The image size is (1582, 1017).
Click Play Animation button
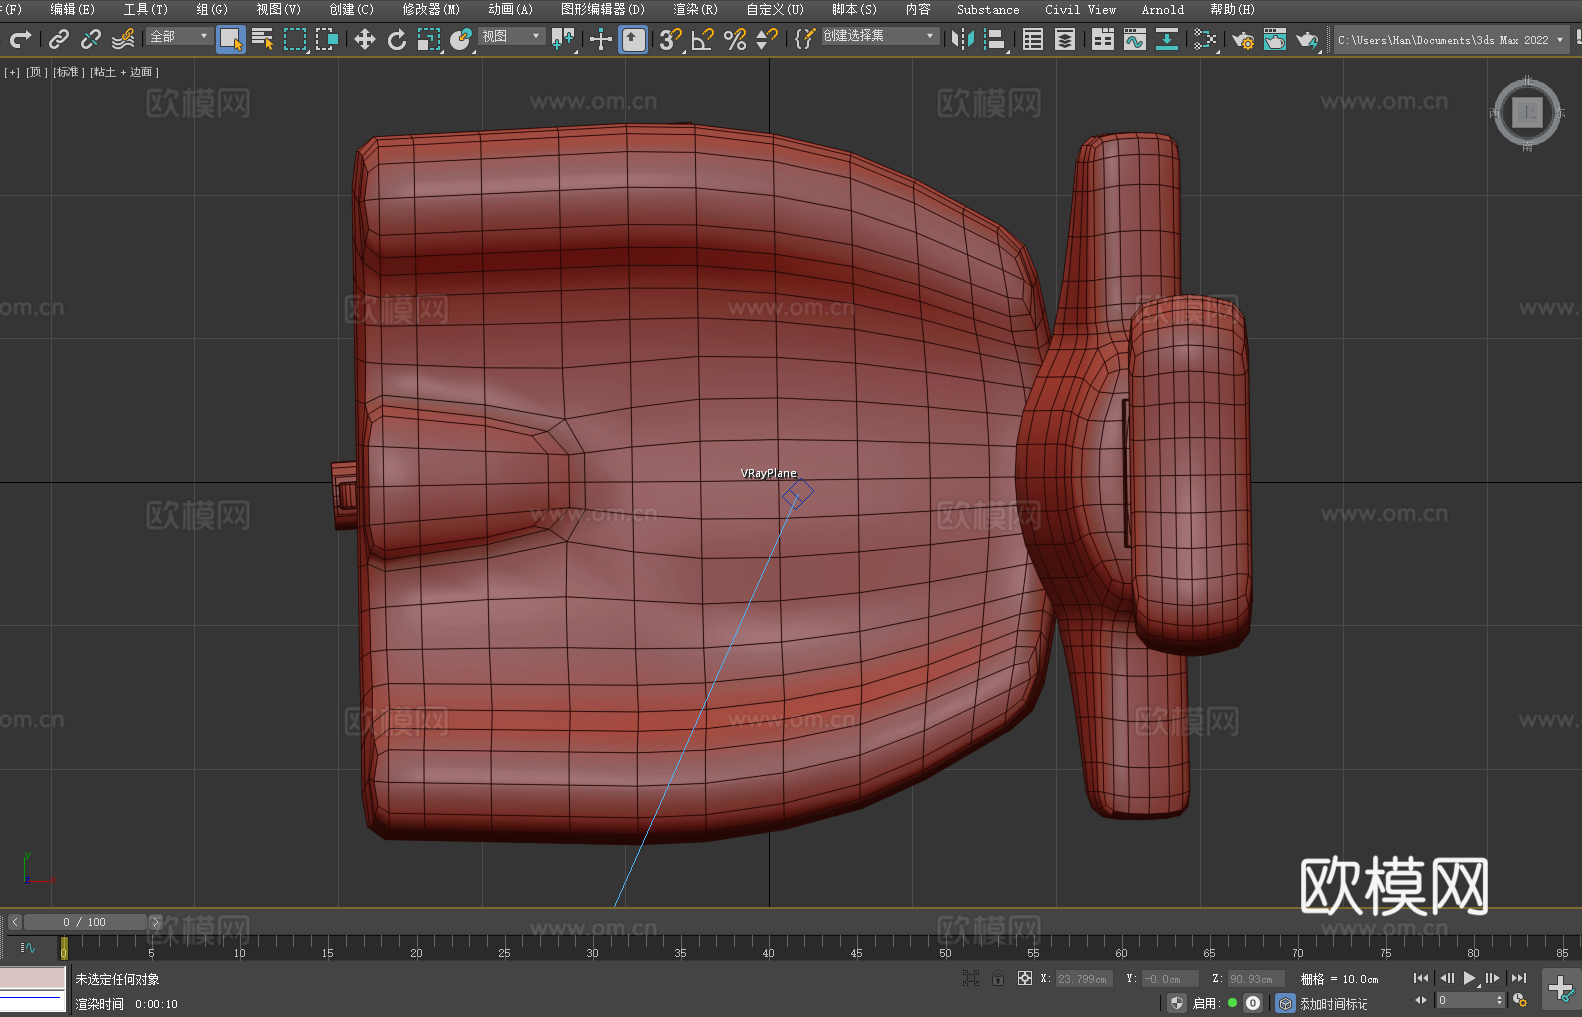point(1469,978)
